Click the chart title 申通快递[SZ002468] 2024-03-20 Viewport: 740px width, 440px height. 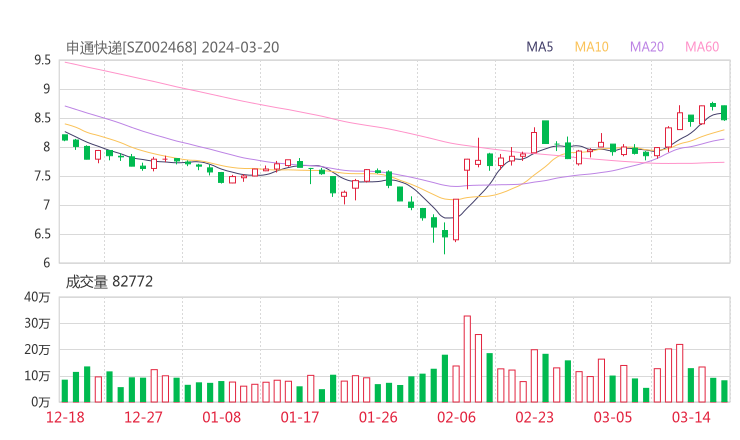[x=172, y=47]
